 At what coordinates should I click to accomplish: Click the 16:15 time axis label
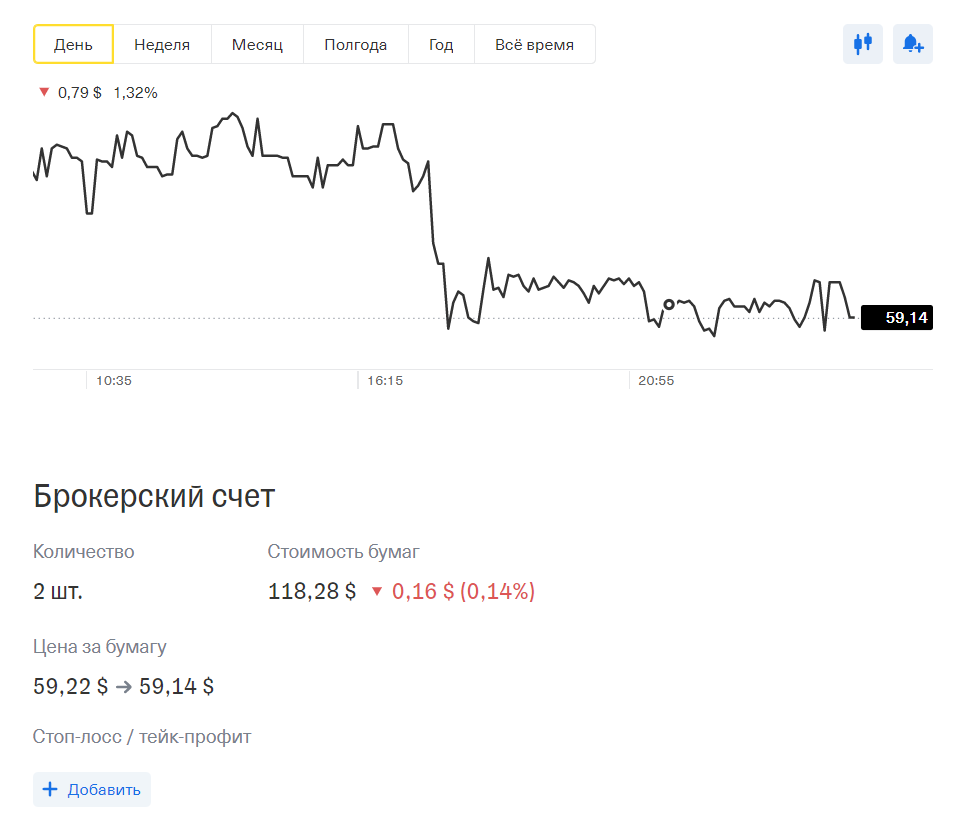pos(385,381)
